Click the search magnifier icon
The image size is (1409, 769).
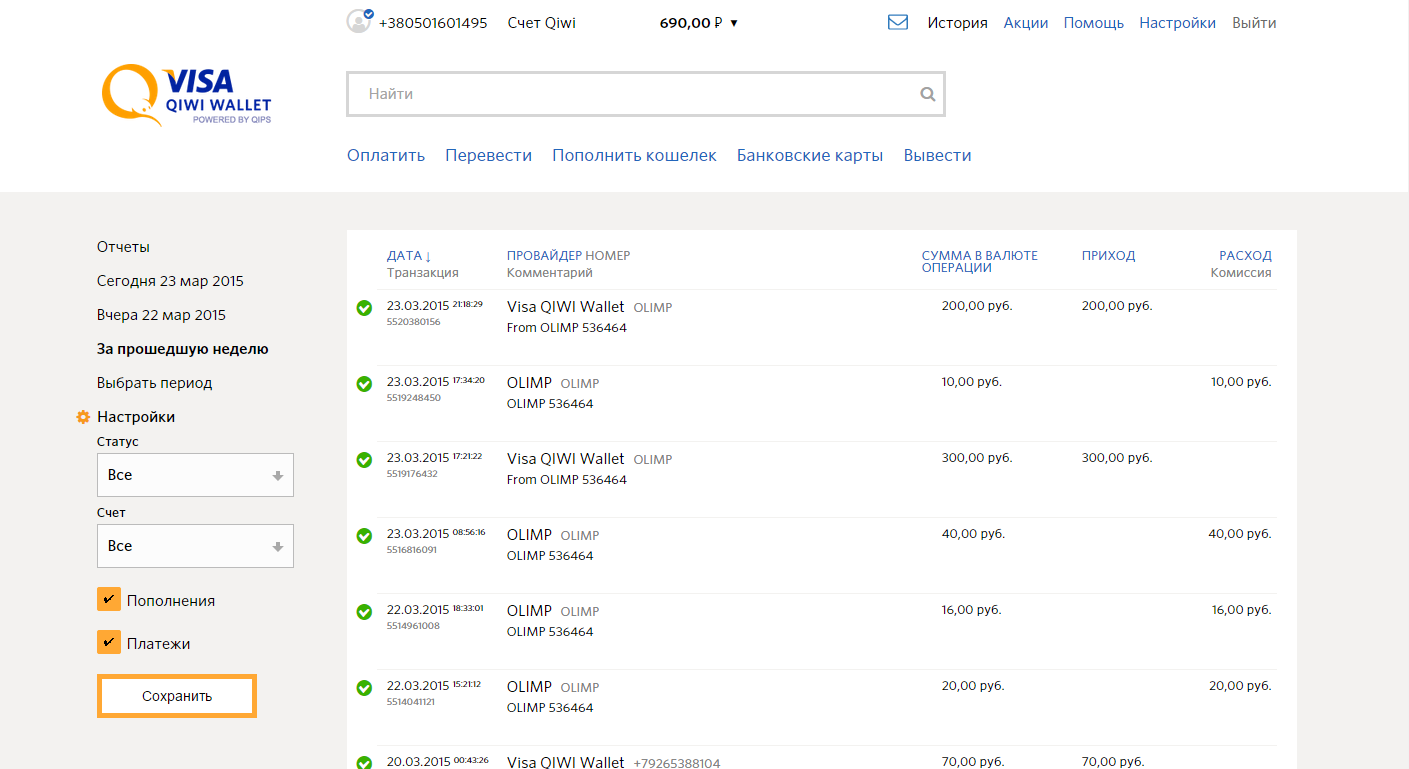coord(928,94)
